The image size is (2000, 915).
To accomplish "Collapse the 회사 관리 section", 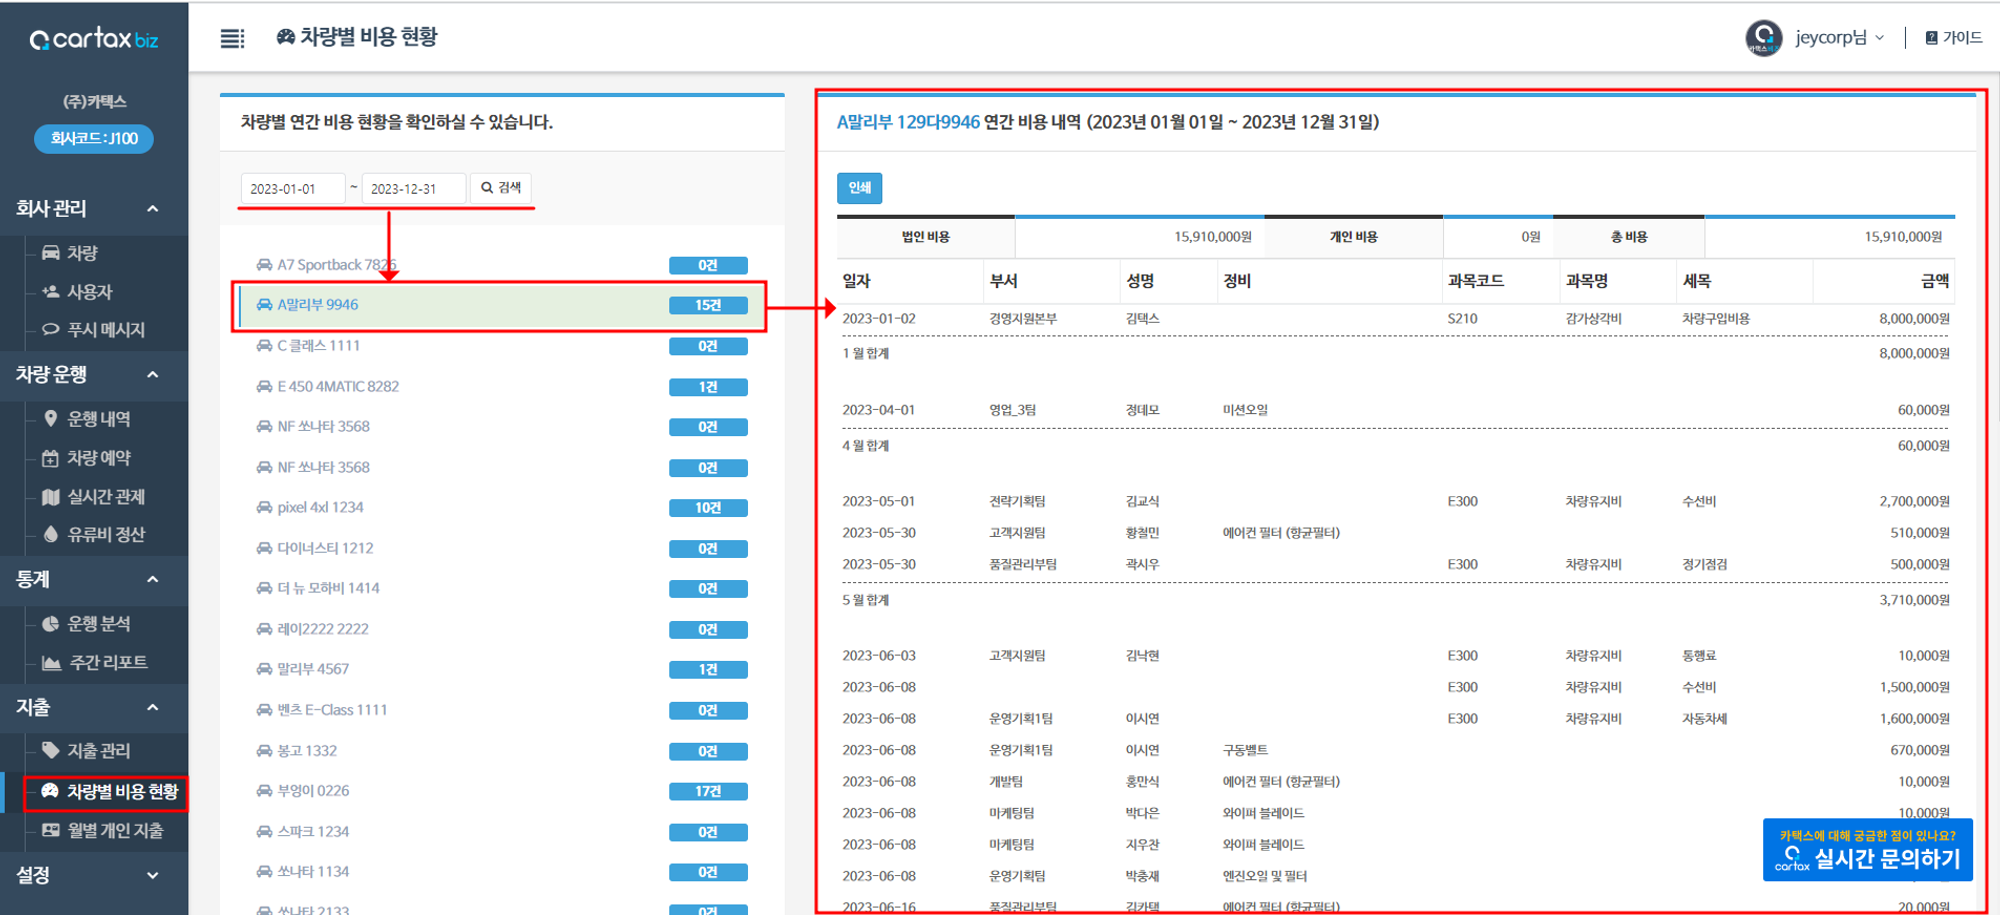I will 152,208.
